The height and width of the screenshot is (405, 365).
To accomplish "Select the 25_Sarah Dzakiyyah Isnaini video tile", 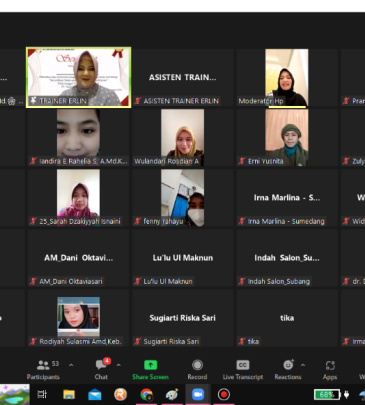I will (78, 198).
